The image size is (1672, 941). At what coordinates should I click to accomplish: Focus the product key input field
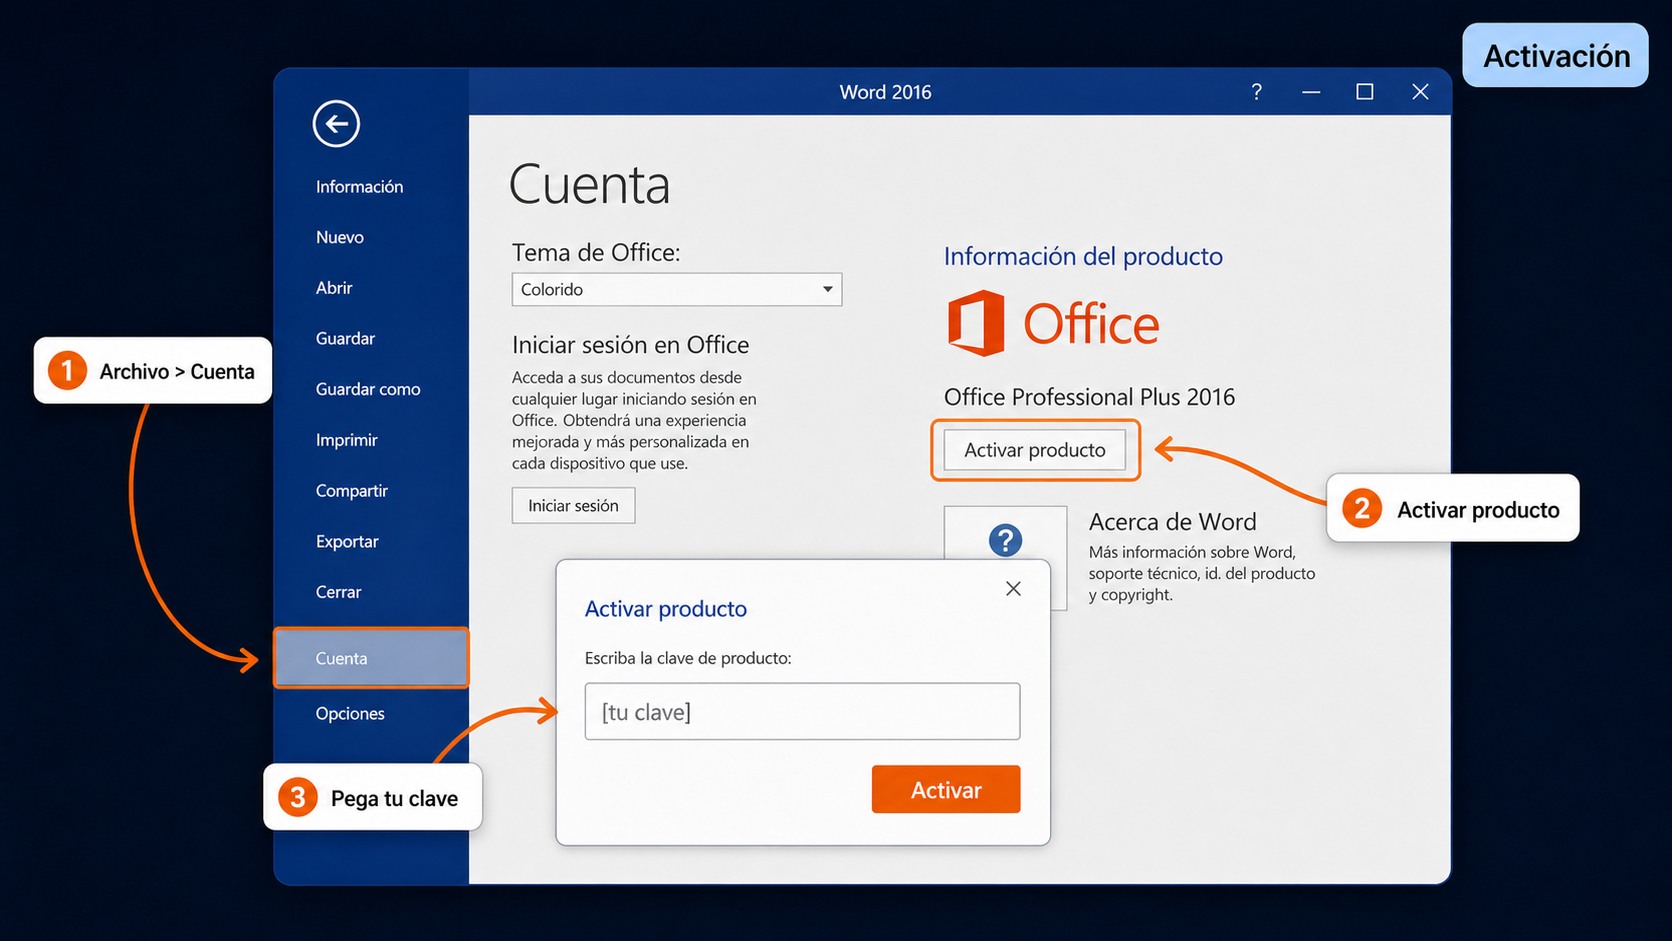802,711
